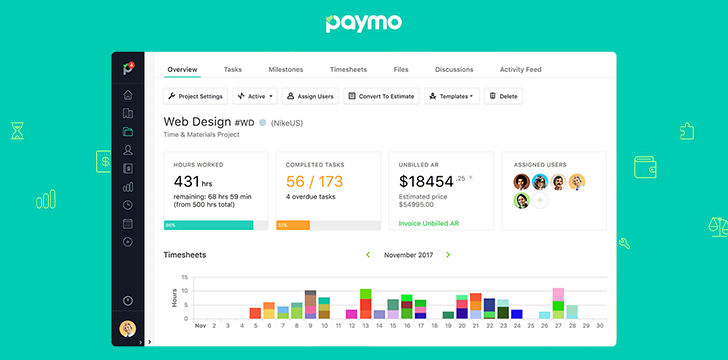Click the green-background assigned user avatar
Viewport: 728px width, 360px height.
coord(521,201)
